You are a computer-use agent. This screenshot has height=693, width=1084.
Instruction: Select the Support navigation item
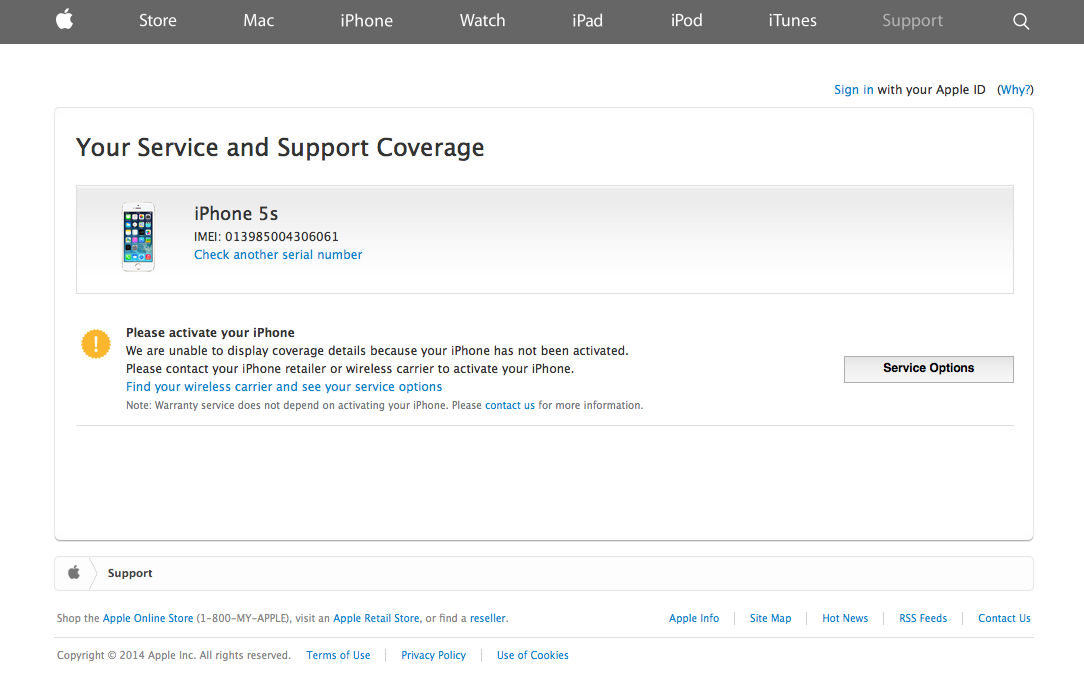[x=913, y=21]
